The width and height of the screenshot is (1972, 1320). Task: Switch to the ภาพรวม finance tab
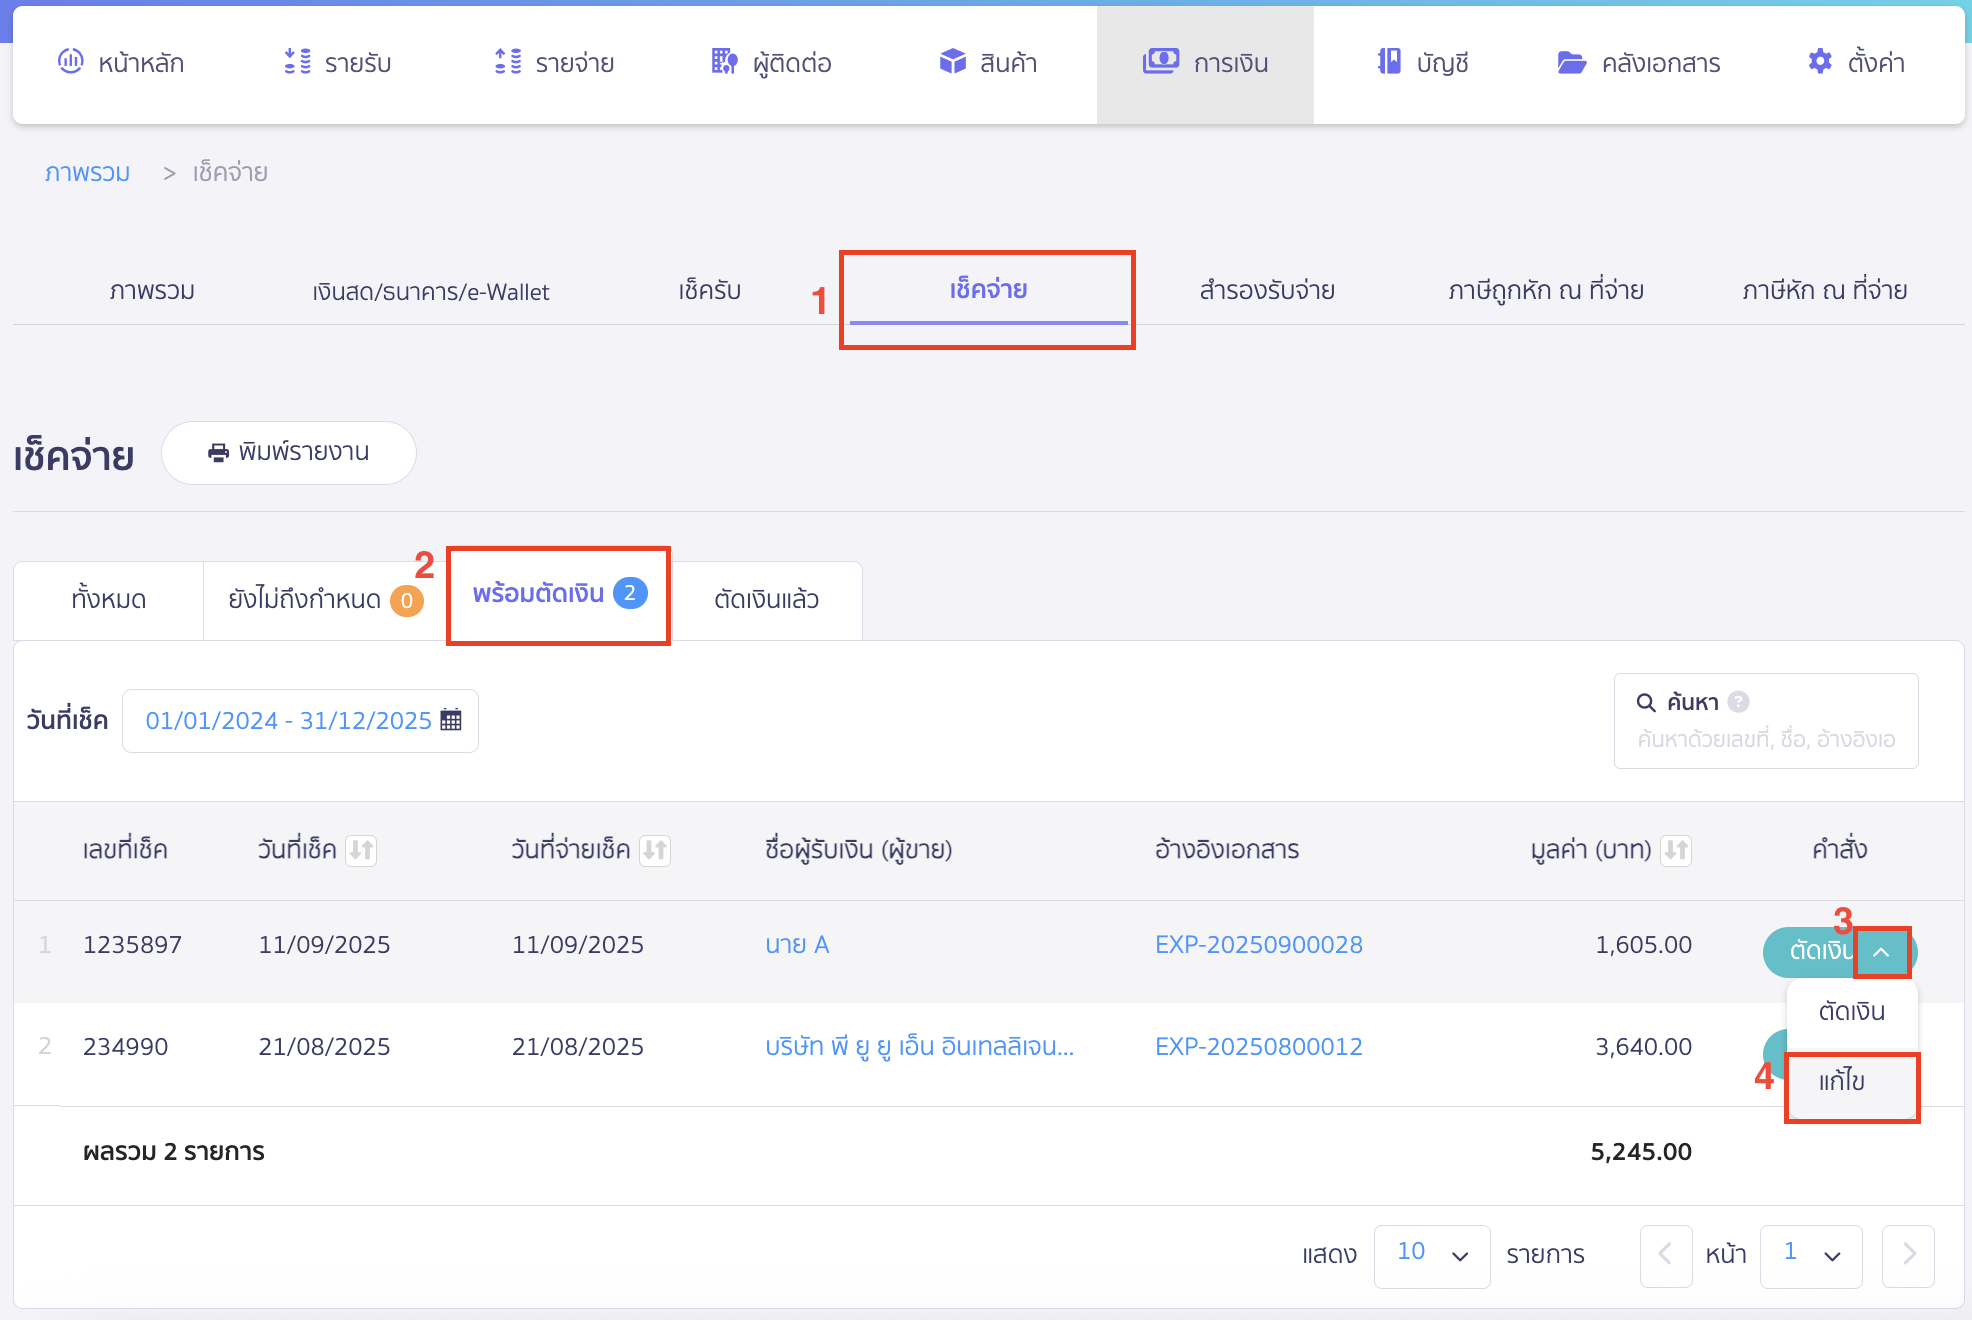coord(152,291)
